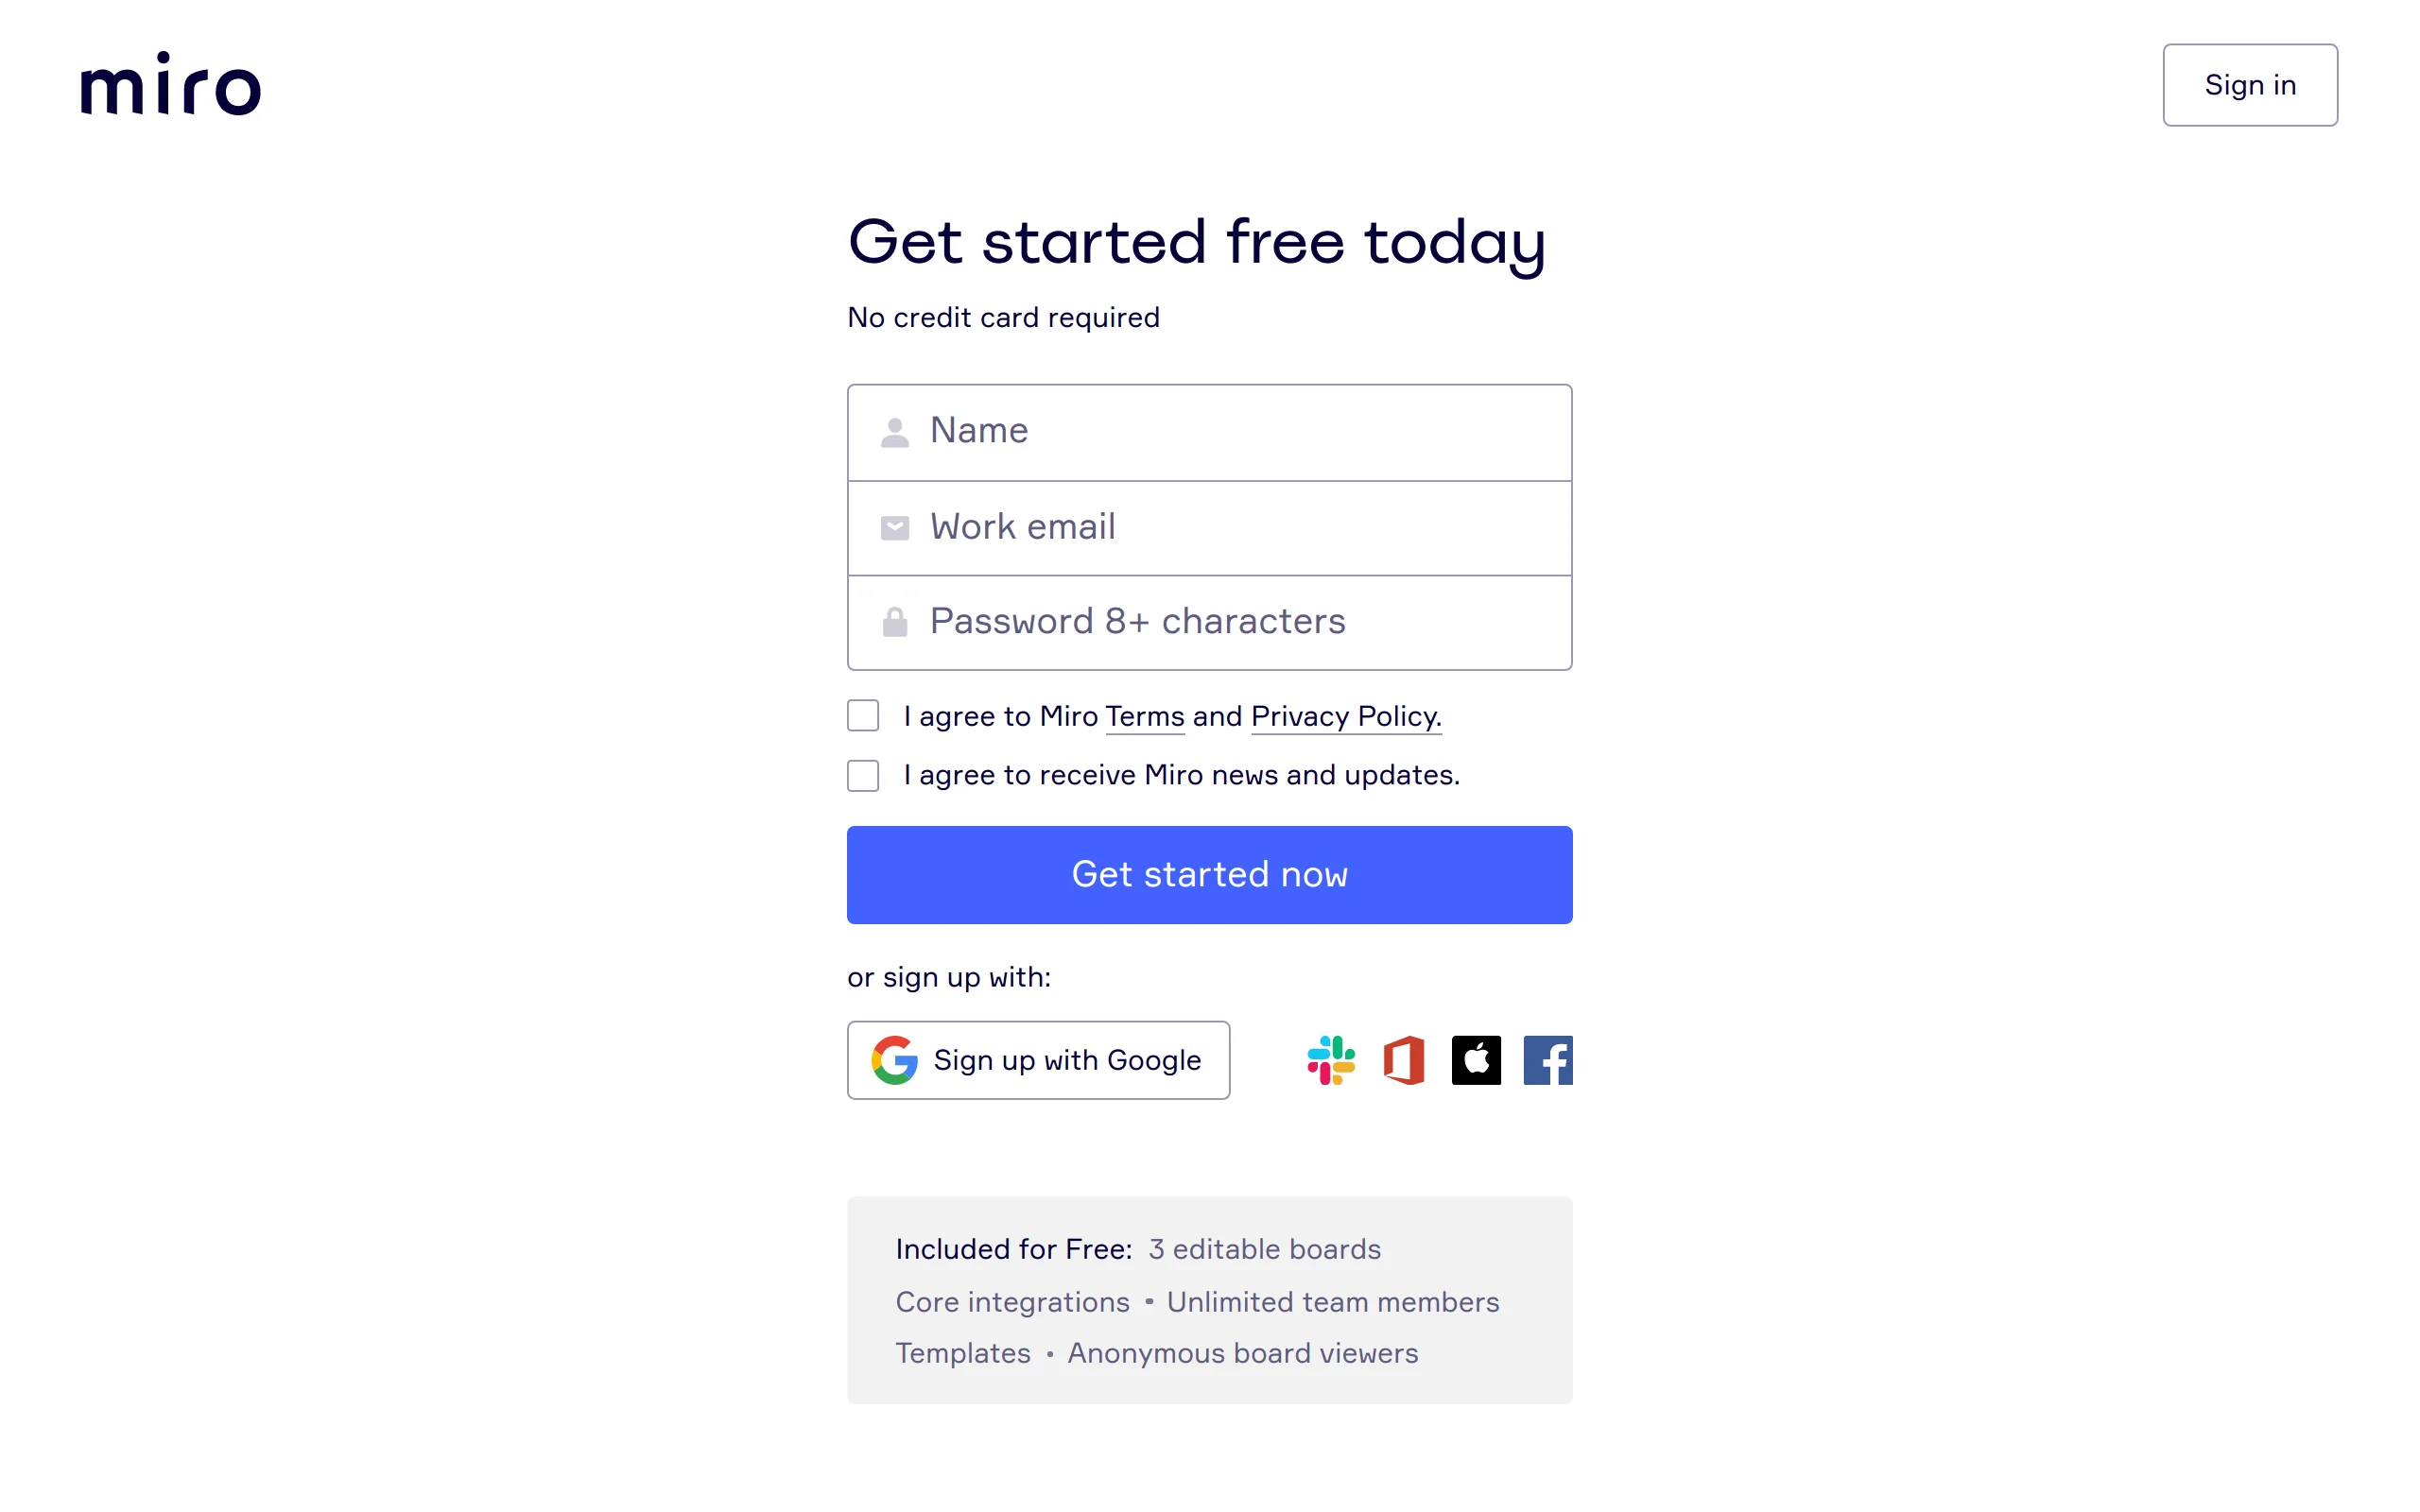2420x1512 pixels.
Task: Click the envelope icon in email field
Action: pos(894,528)
